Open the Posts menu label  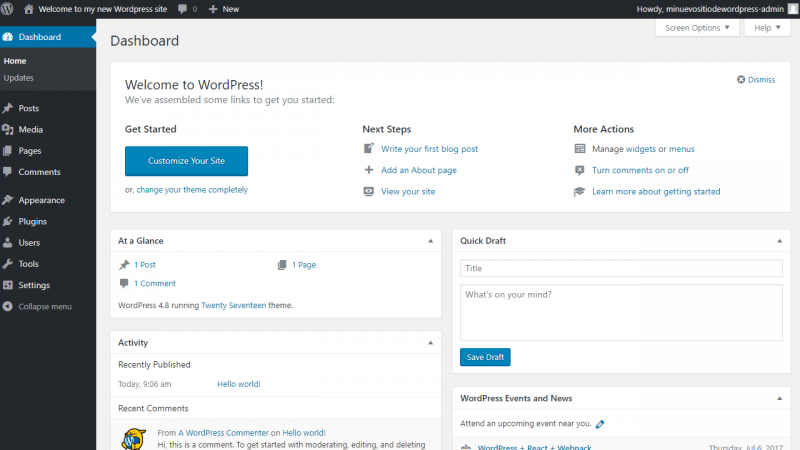[x=29, y=108]
